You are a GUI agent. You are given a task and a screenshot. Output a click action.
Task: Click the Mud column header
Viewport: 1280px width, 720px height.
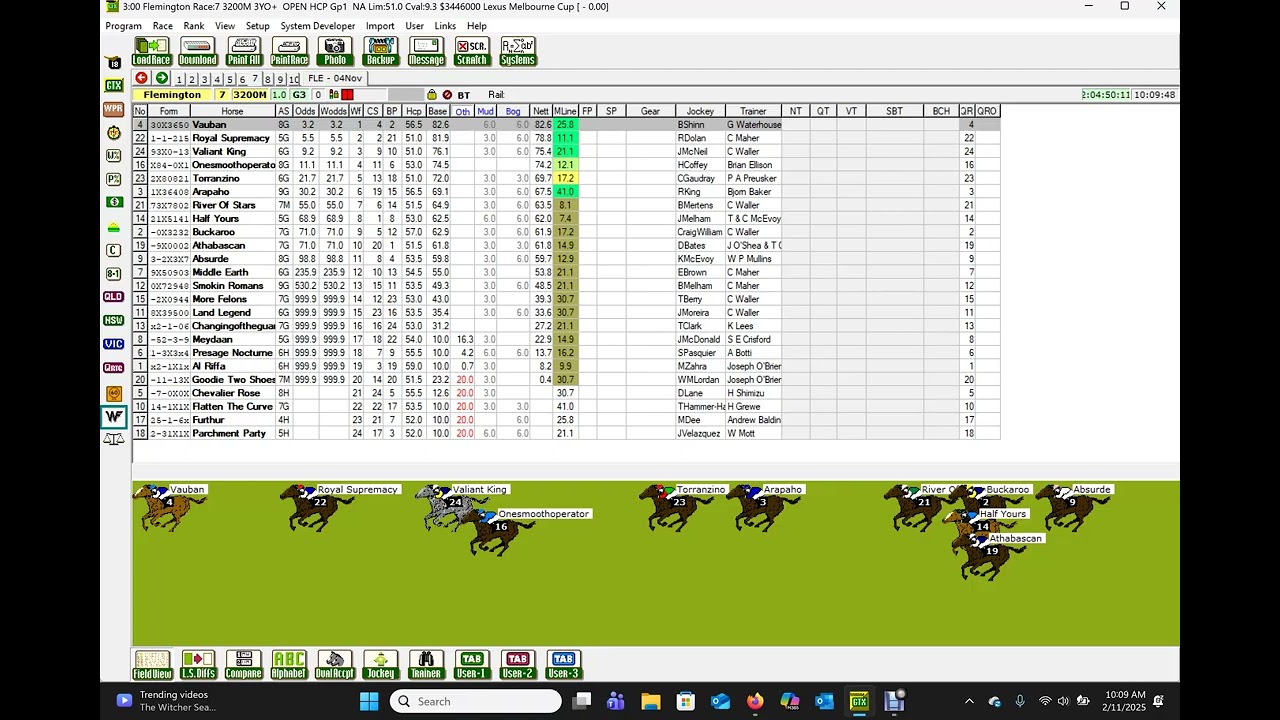click(x=485, y=111)
